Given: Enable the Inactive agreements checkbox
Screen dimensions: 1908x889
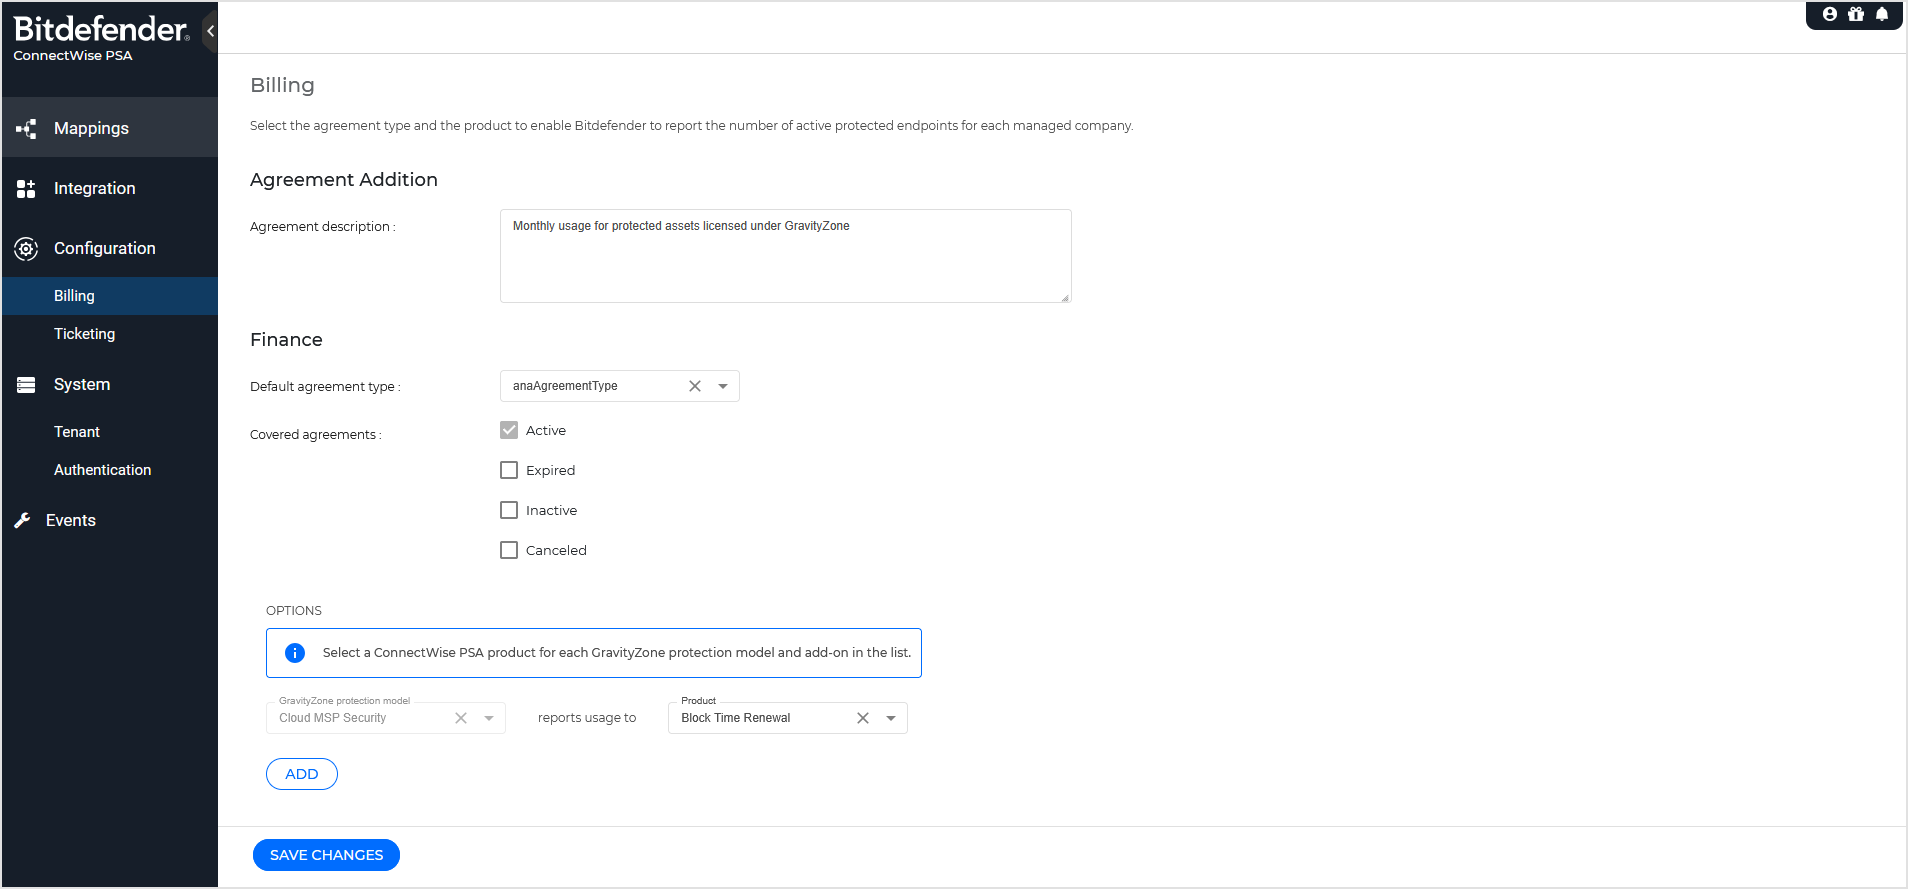Looking at the screenshot, I should (509, 510).
